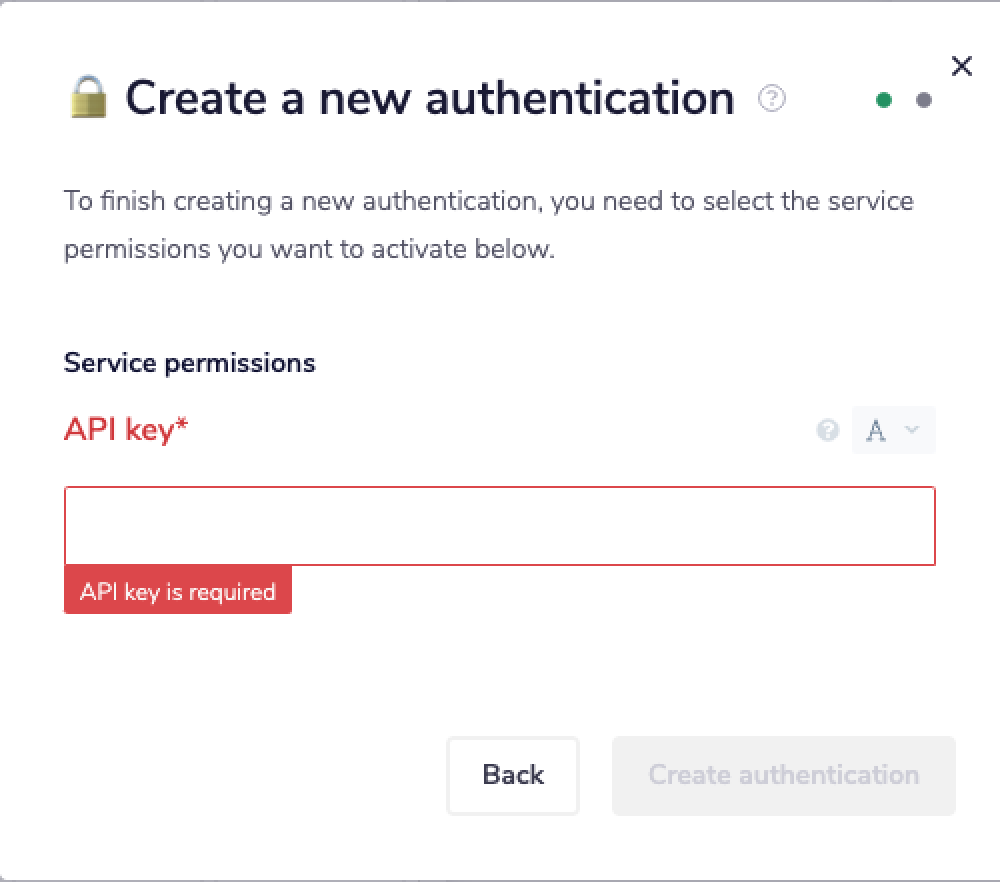
Task: Close the authentication dialog with X
Action: (x=961, y=66)
